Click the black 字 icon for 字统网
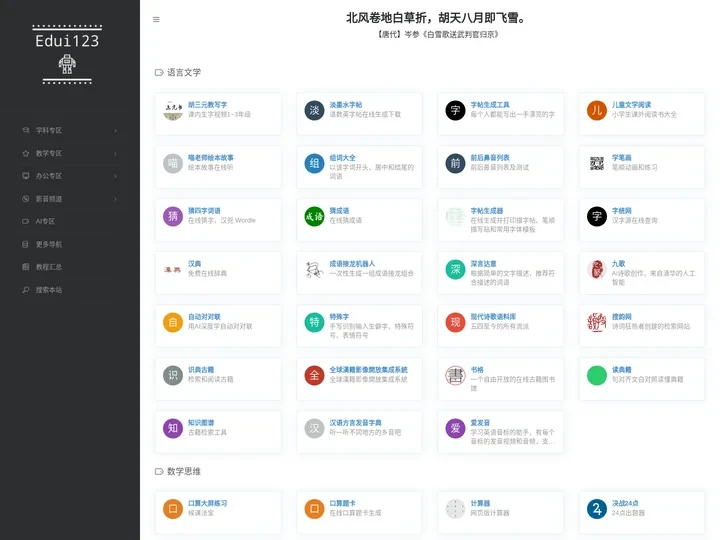 596,216
